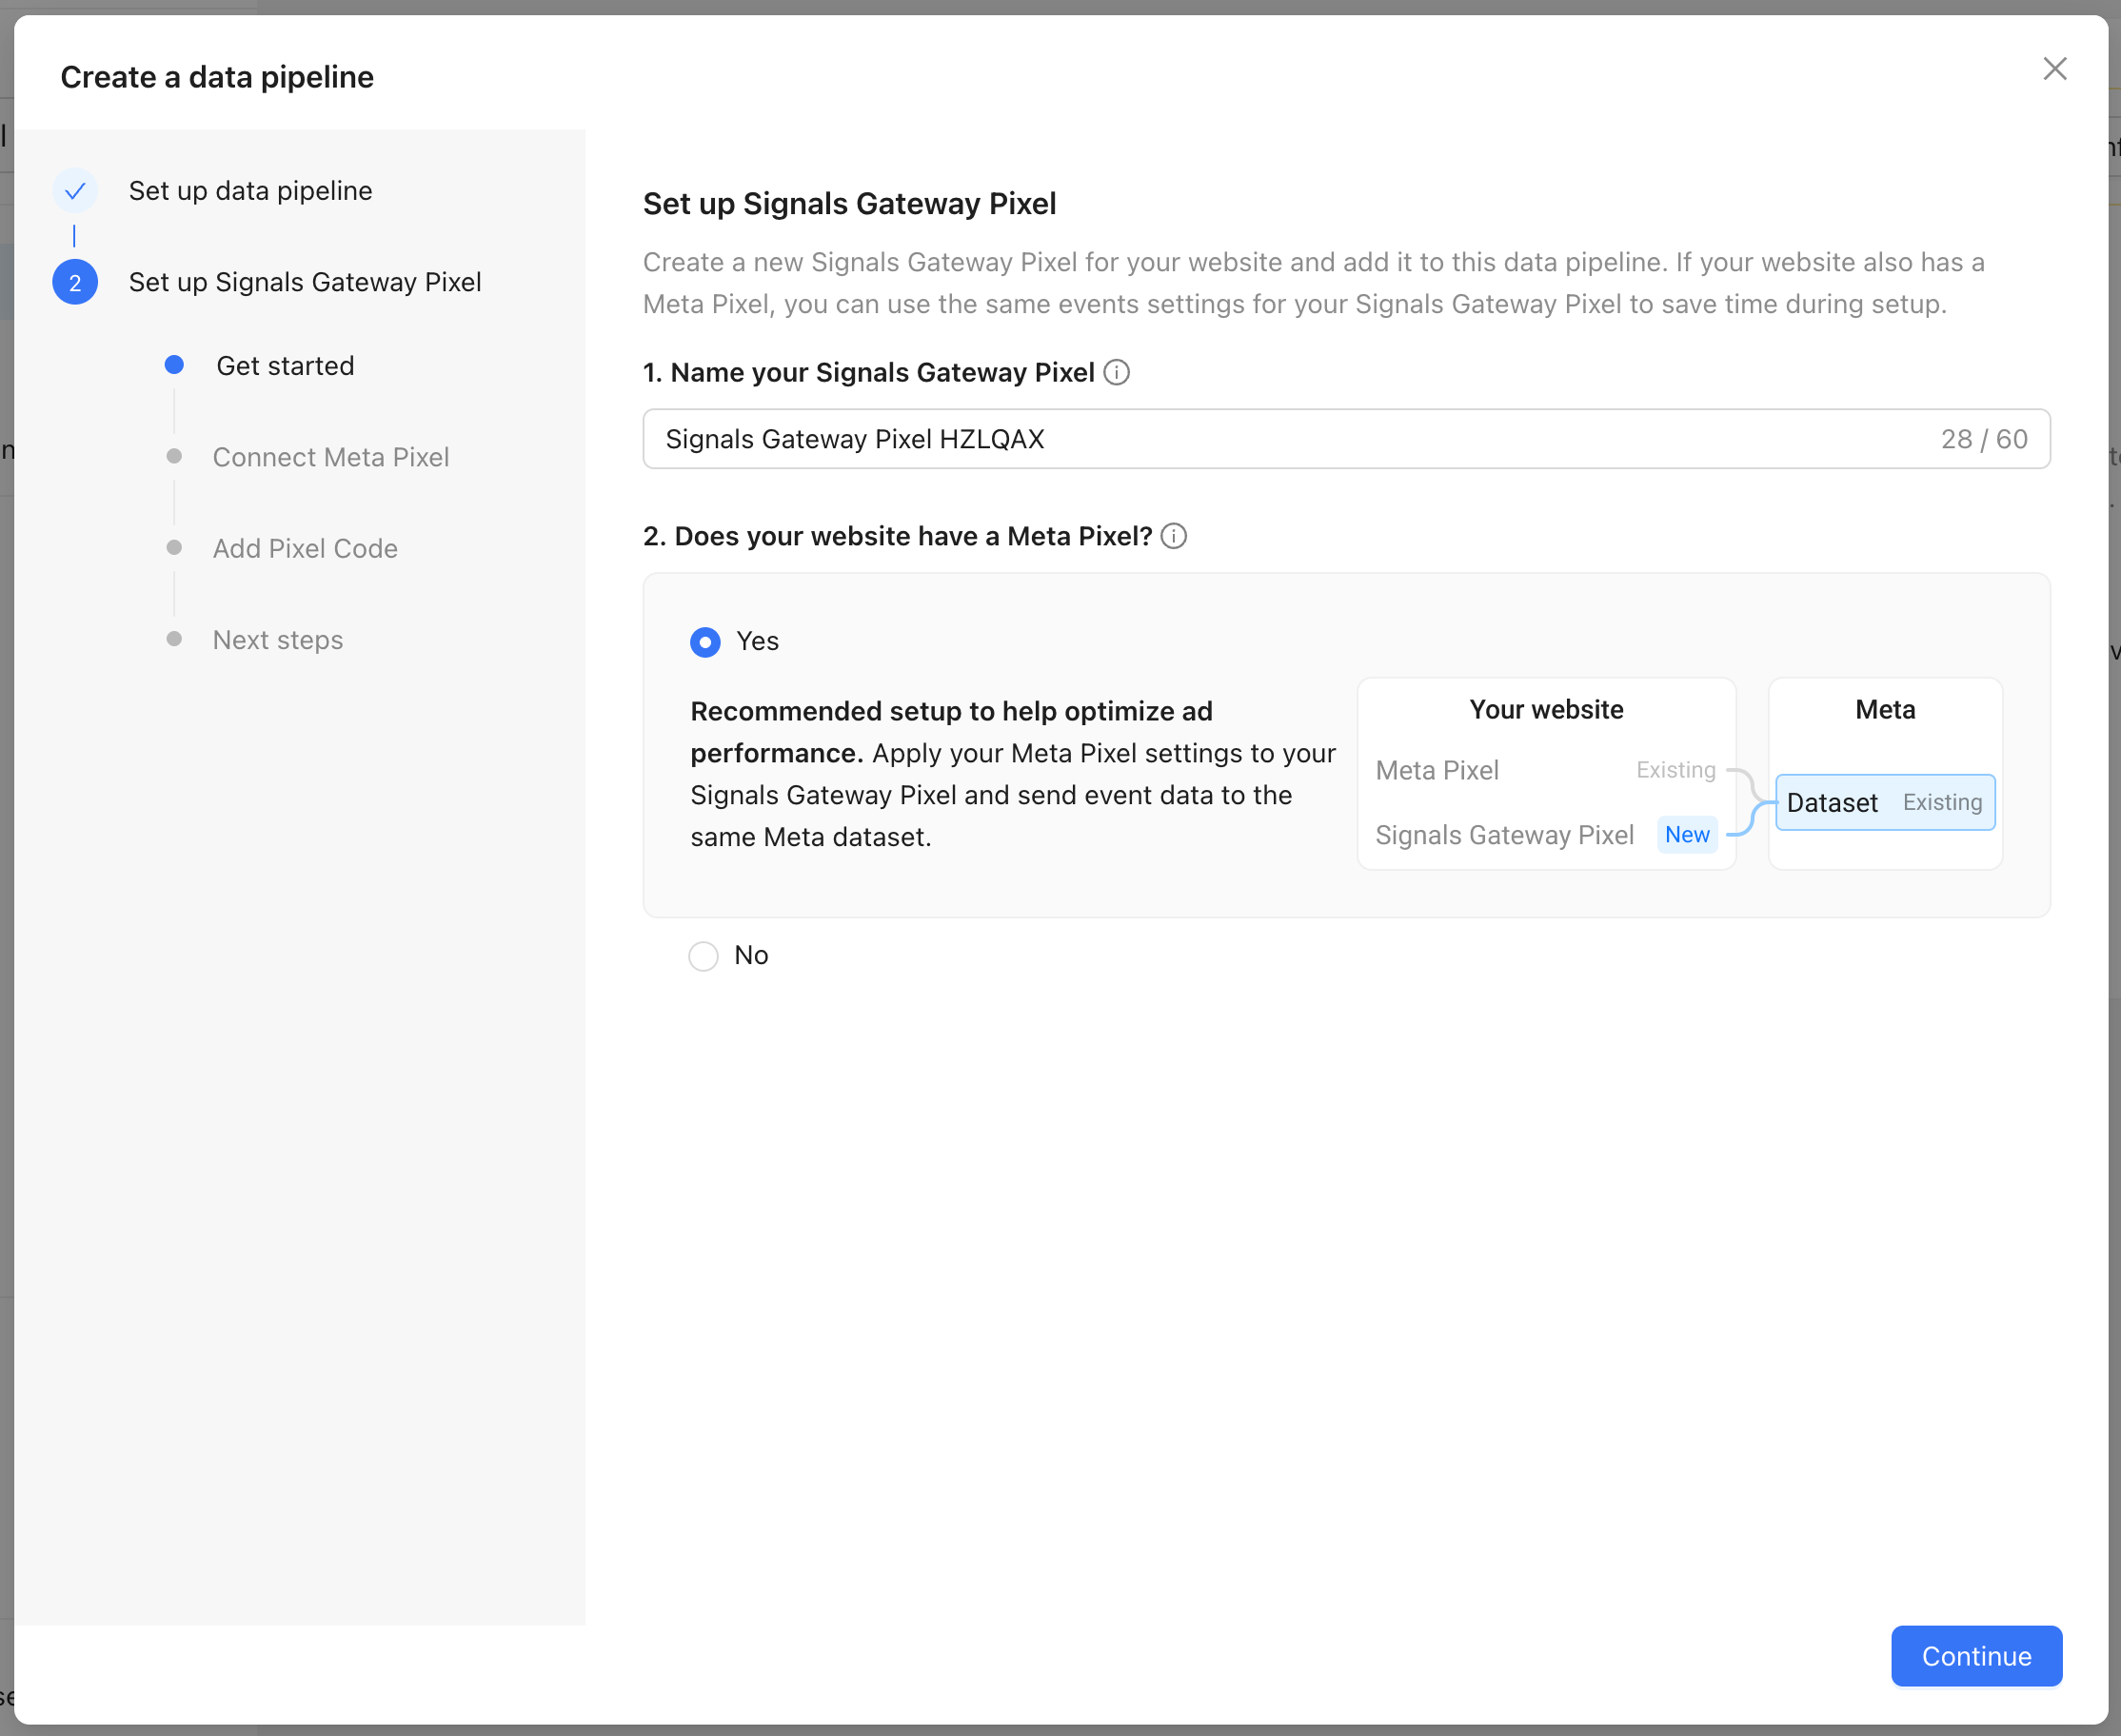Click the blue Get started bullet dot
Image resolution: width=2121 pixels, height=1736 pixels.
(x=174, y=365)
